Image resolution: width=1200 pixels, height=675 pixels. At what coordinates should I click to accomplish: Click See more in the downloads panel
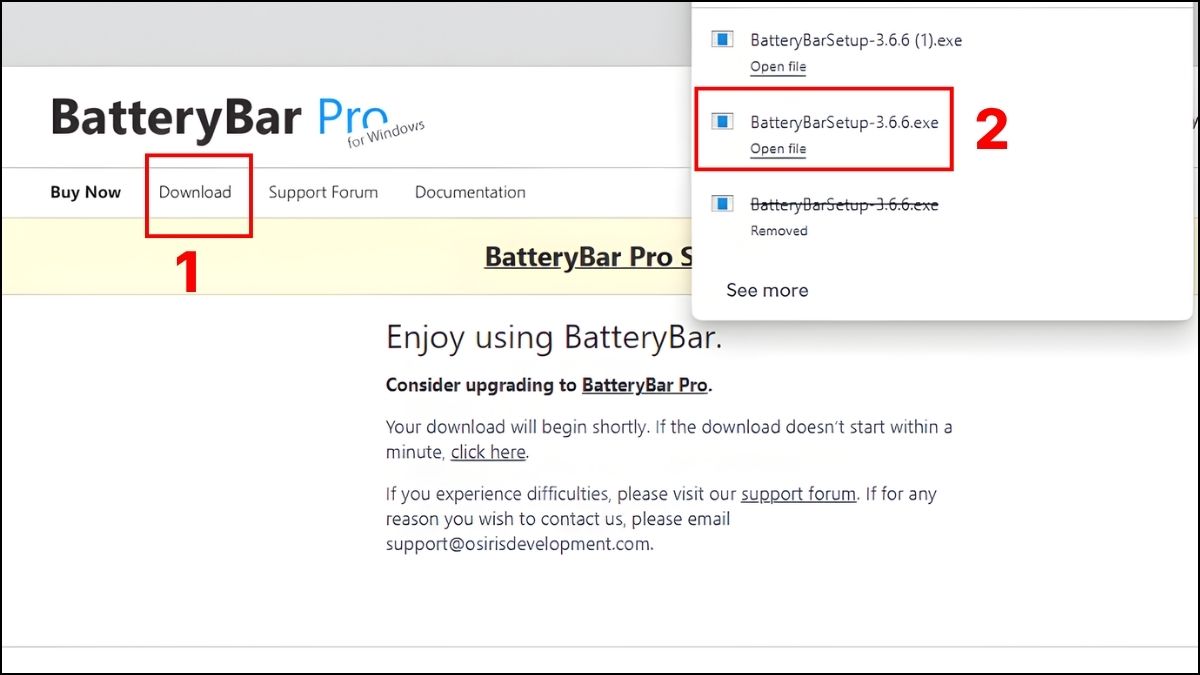[x=767, y=290]
